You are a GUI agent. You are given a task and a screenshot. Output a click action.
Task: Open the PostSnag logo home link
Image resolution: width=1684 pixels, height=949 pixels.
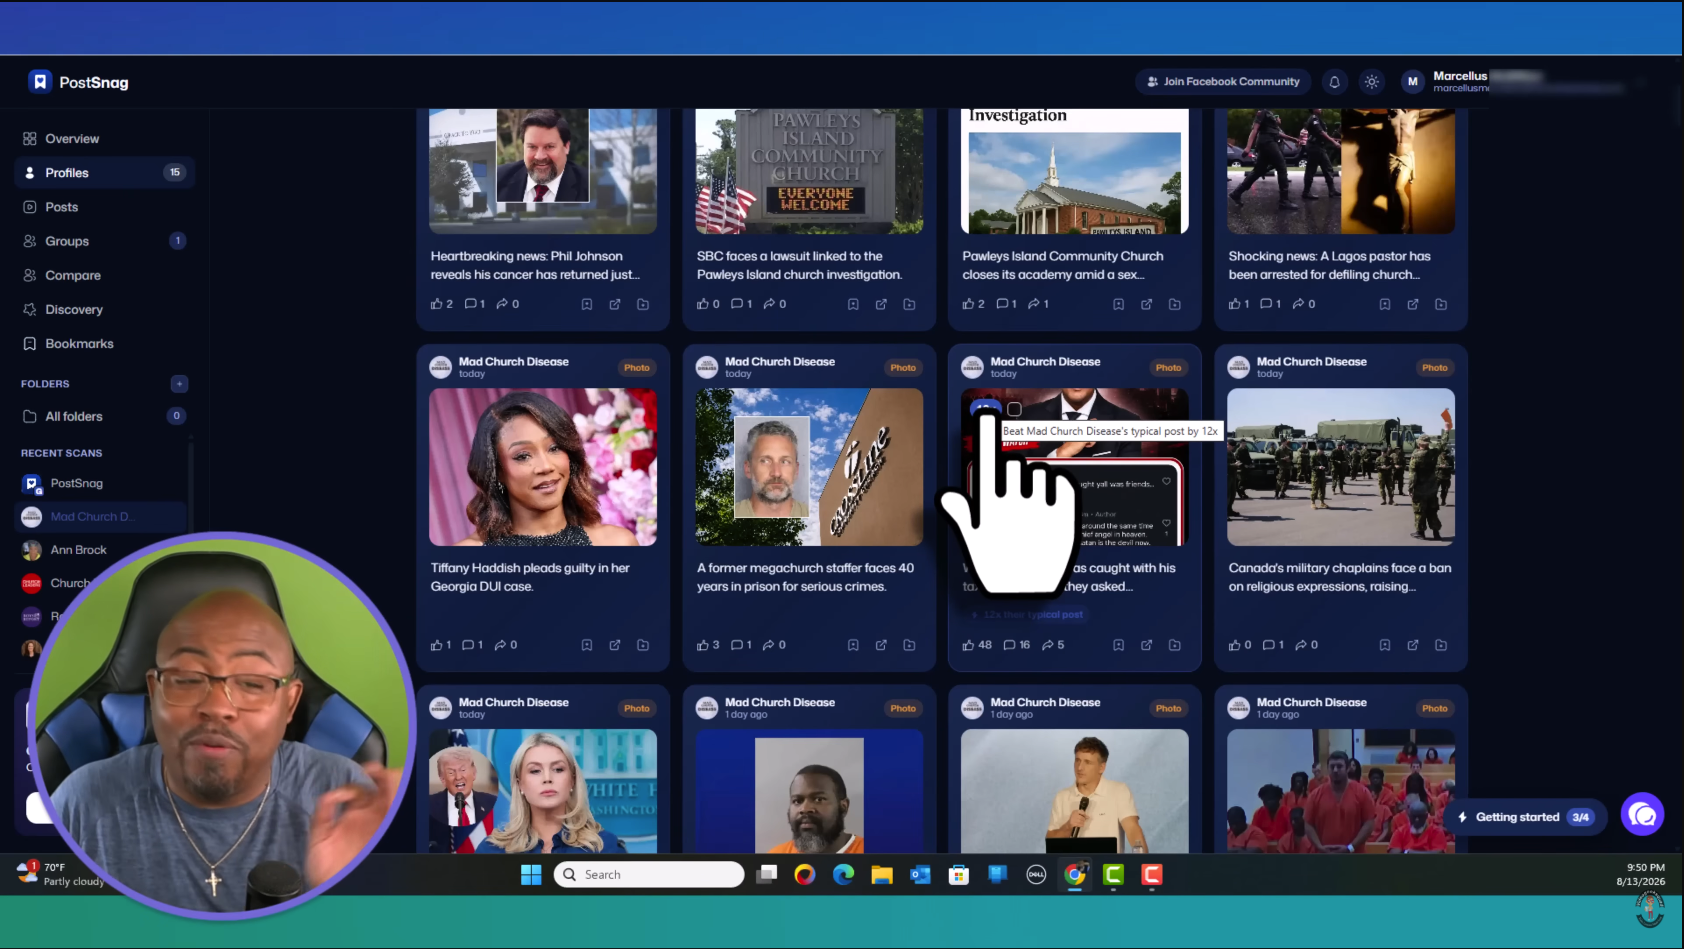tap(78, 82)
